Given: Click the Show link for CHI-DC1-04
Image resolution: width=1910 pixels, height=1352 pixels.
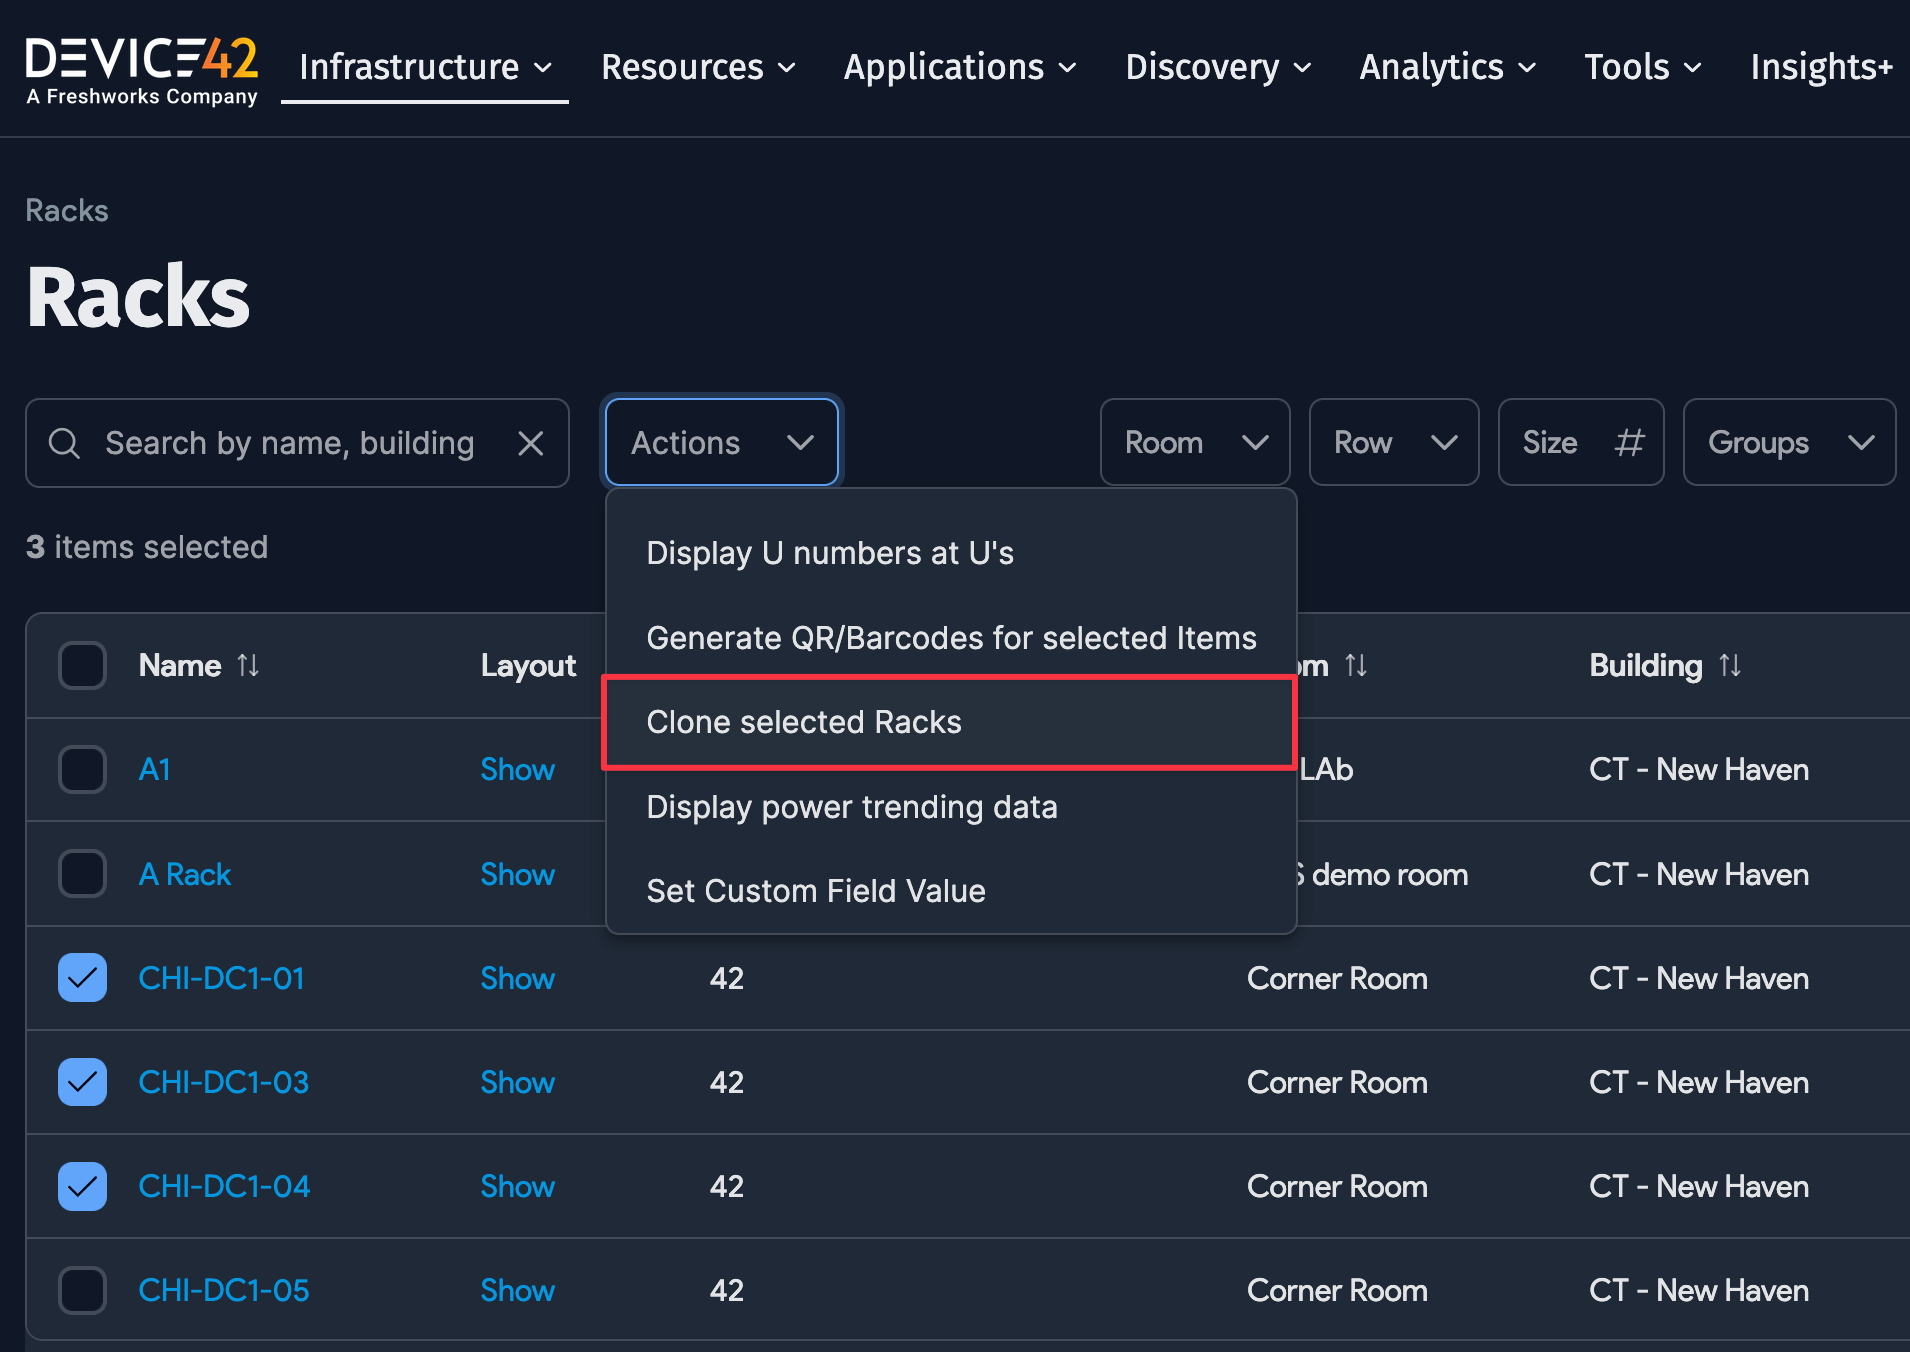Looking at the screenshot, I should (x=517, y=1186).
